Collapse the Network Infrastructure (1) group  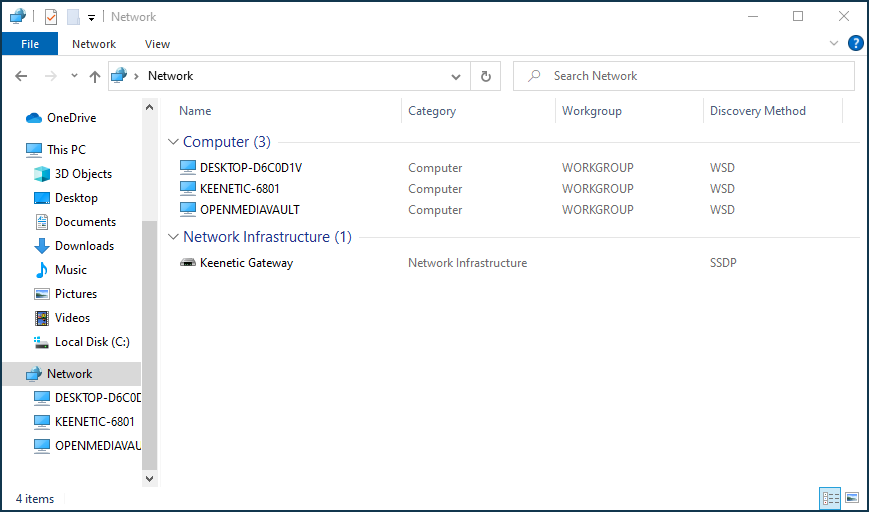pyautogui.click(x=173, y=237)
